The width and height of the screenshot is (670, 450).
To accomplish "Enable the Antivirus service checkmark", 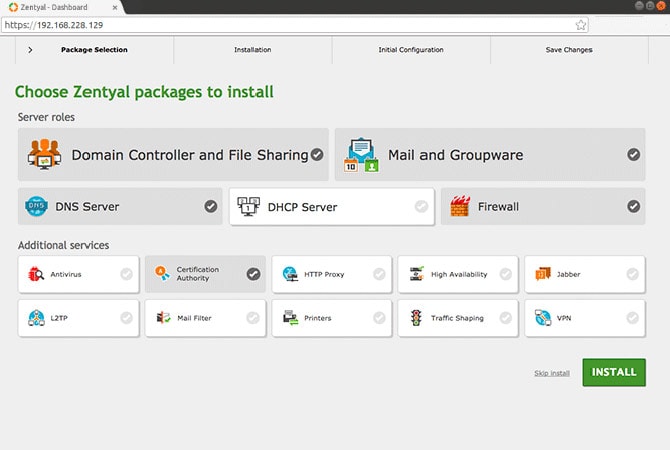I will [126, 274].
